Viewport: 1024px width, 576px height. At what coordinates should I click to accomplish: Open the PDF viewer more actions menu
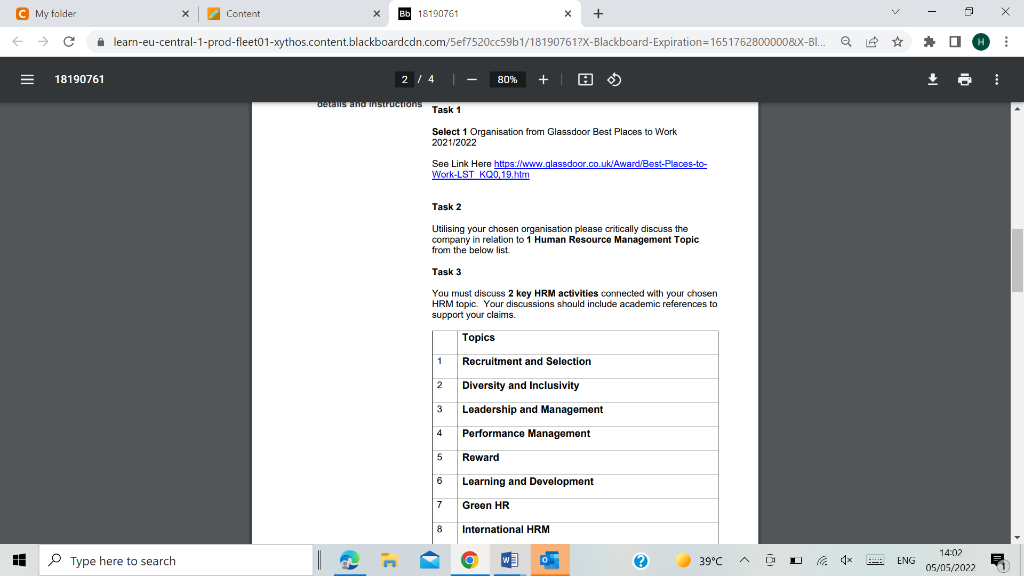click(x=997, y=79)
